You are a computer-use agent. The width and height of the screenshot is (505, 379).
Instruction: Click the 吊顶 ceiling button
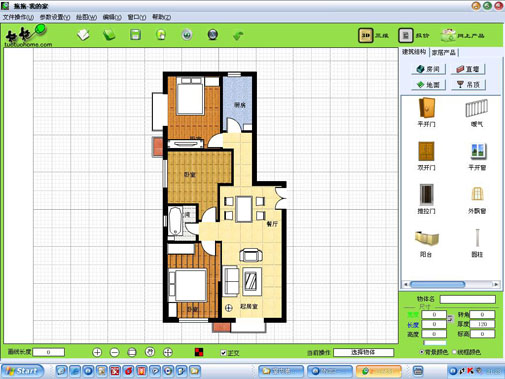point(468,85)
